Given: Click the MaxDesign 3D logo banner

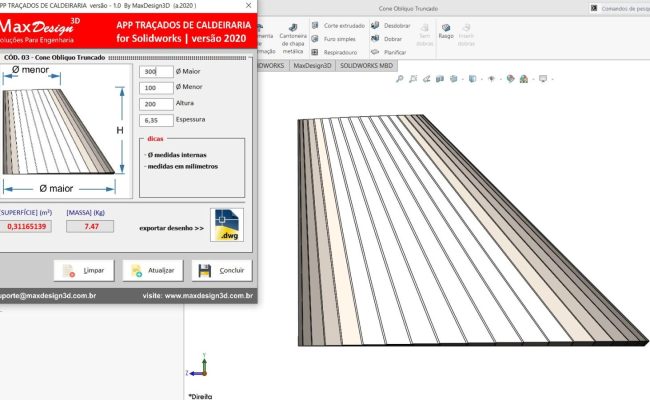Looking at the screenshot, I should [39, 30].
